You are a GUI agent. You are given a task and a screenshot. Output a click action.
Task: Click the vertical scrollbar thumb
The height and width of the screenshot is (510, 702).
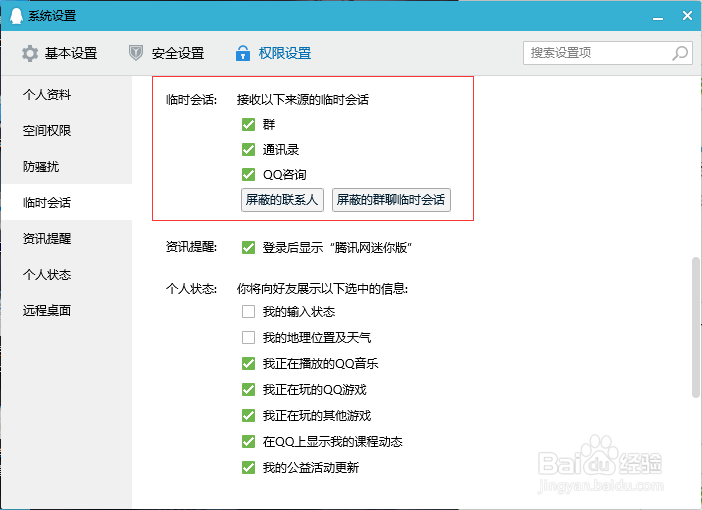click(695, 327)
